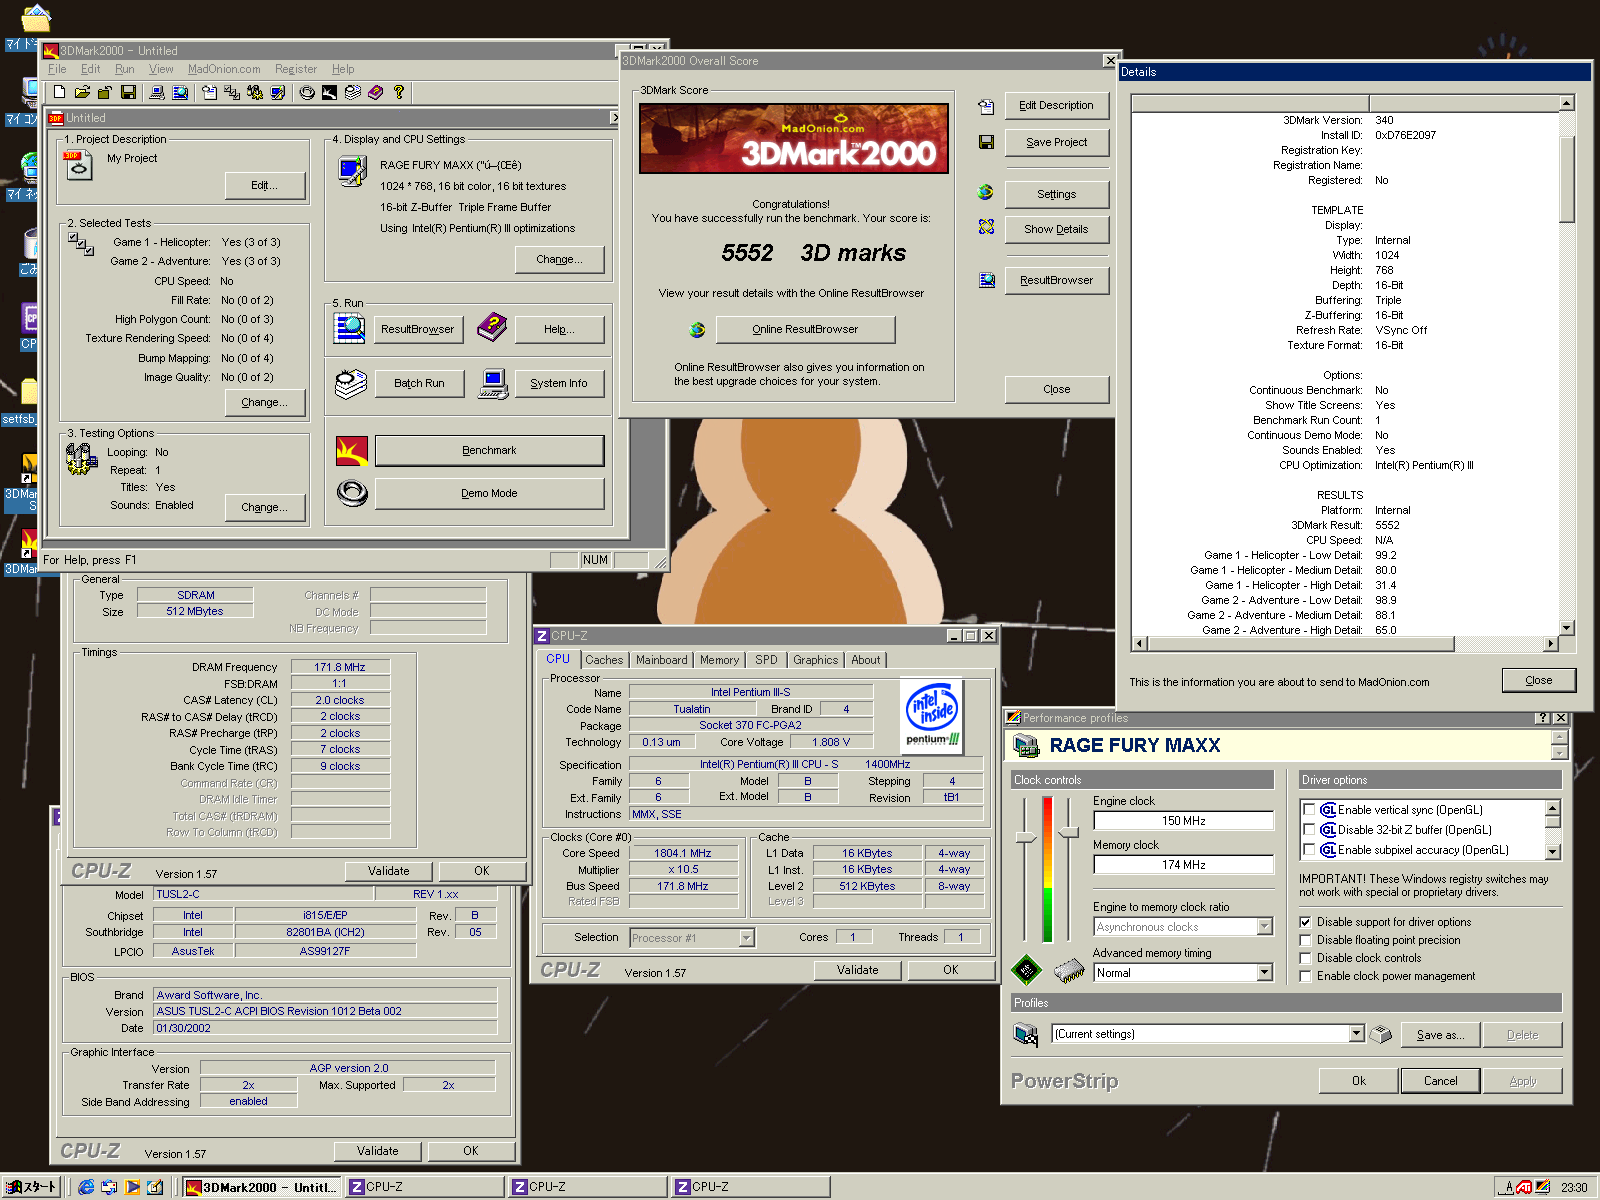The height and width of the screenshot is (1200, 1600).
Task: Click the Batch Run stacked-sheets icon in toolbar
Action: click(x=352, y=92)
